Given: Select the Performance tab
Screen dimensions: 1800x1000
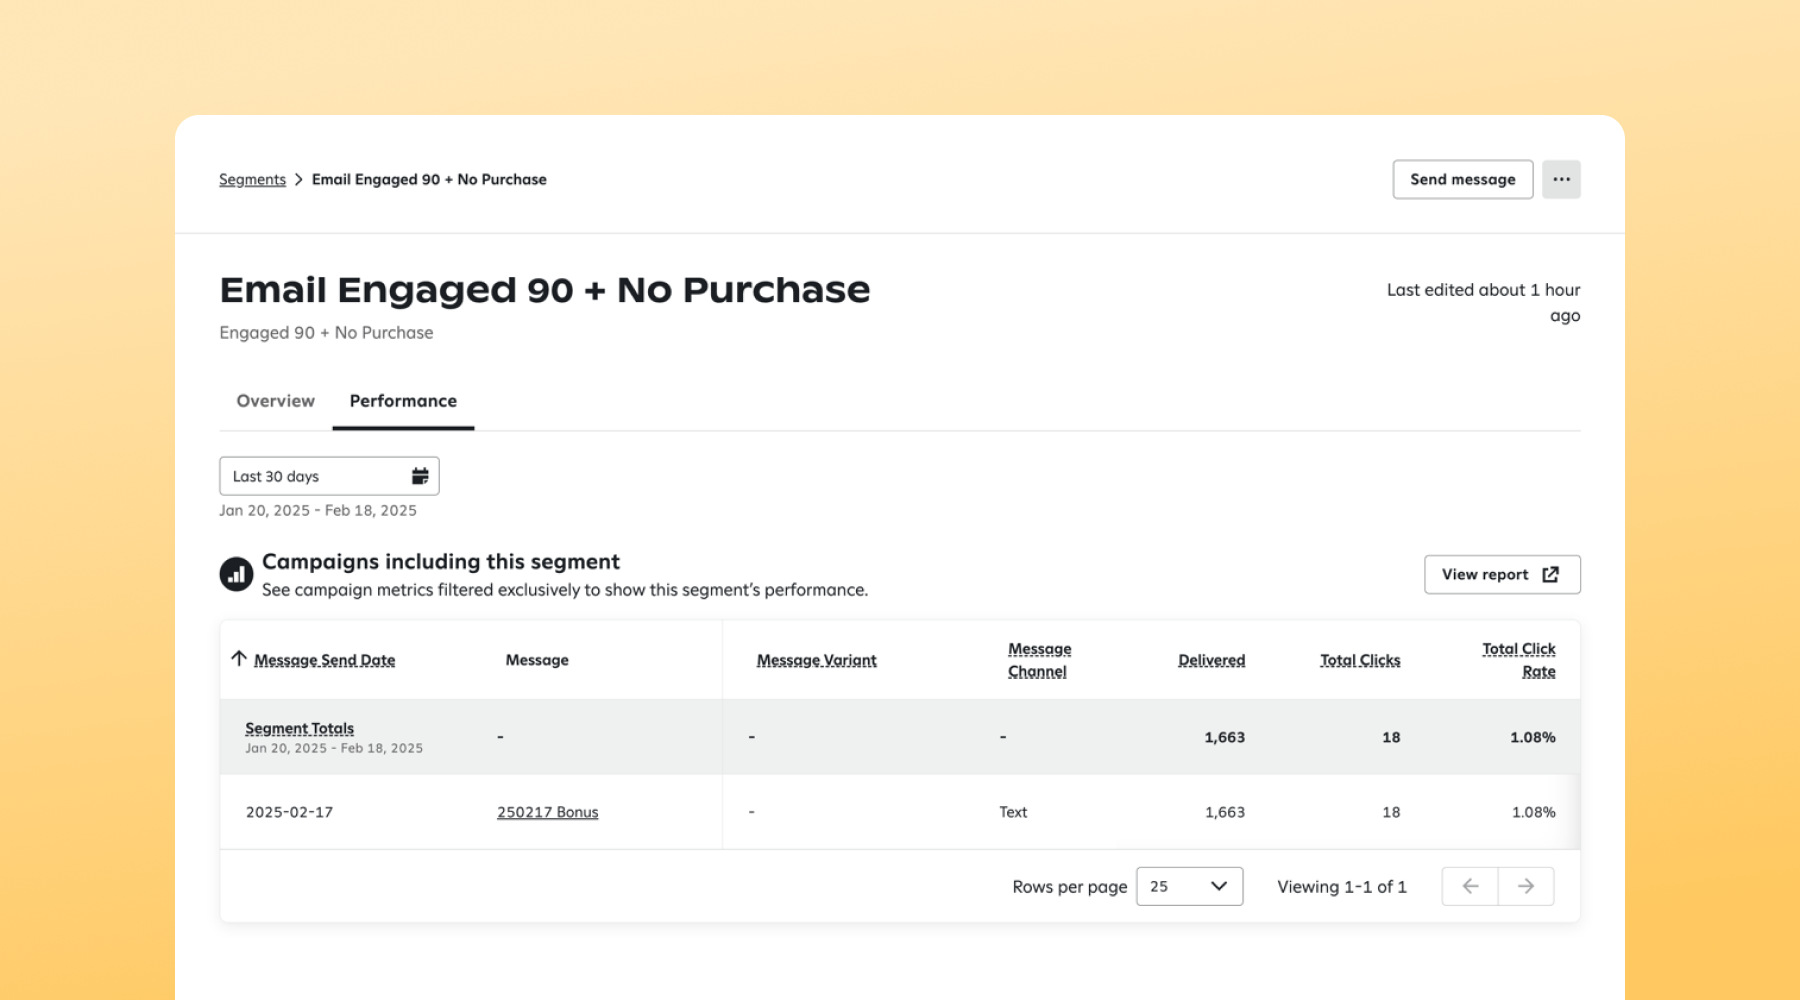Looking at the screenshot, I should pos(403,401).
